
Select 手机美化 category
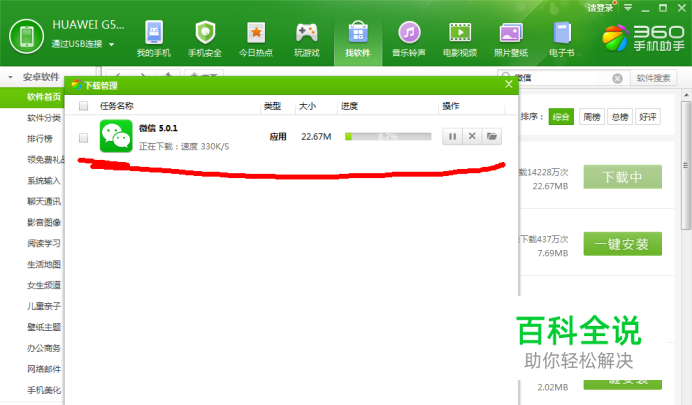44,390
